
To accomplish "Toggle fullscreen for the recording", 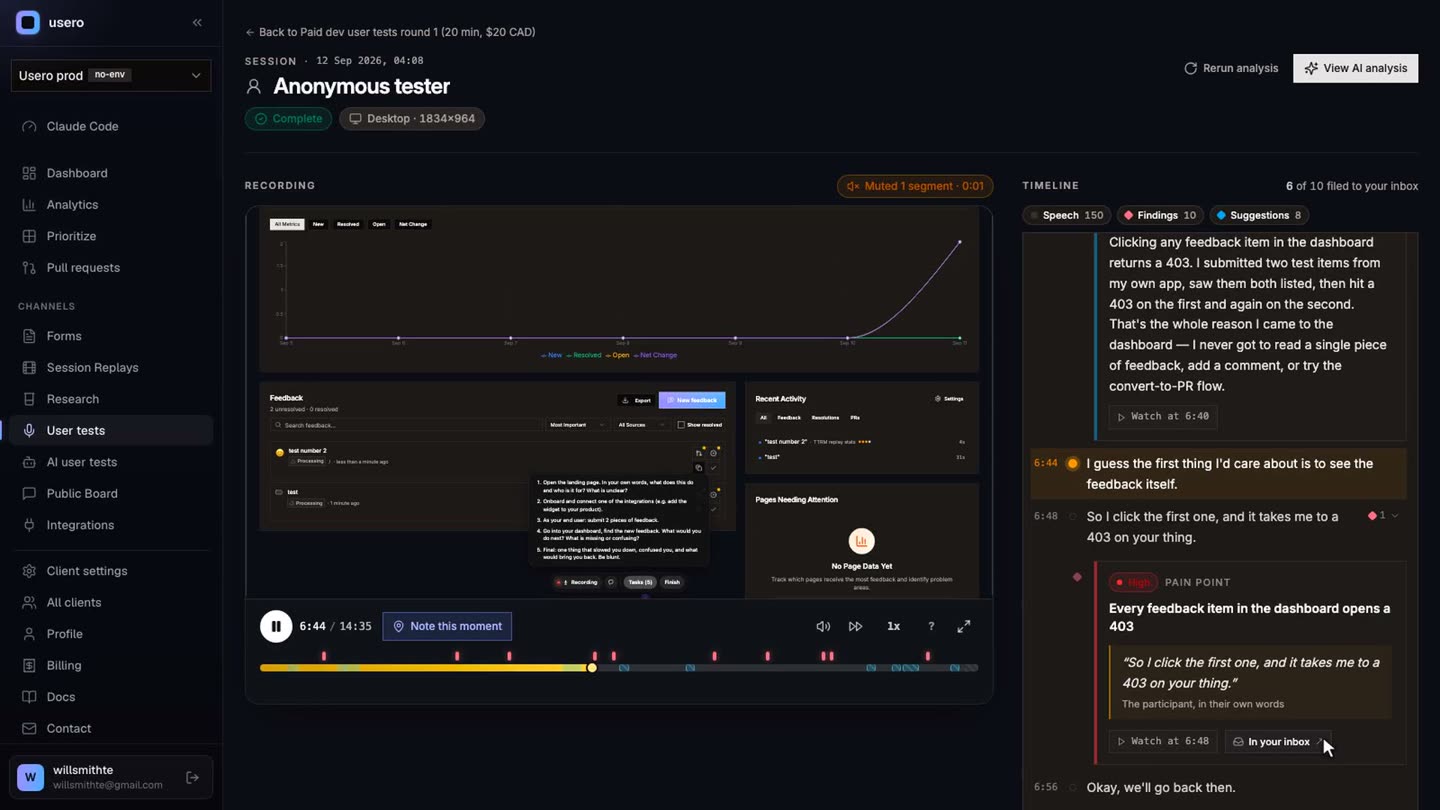I will coord(964,626).
